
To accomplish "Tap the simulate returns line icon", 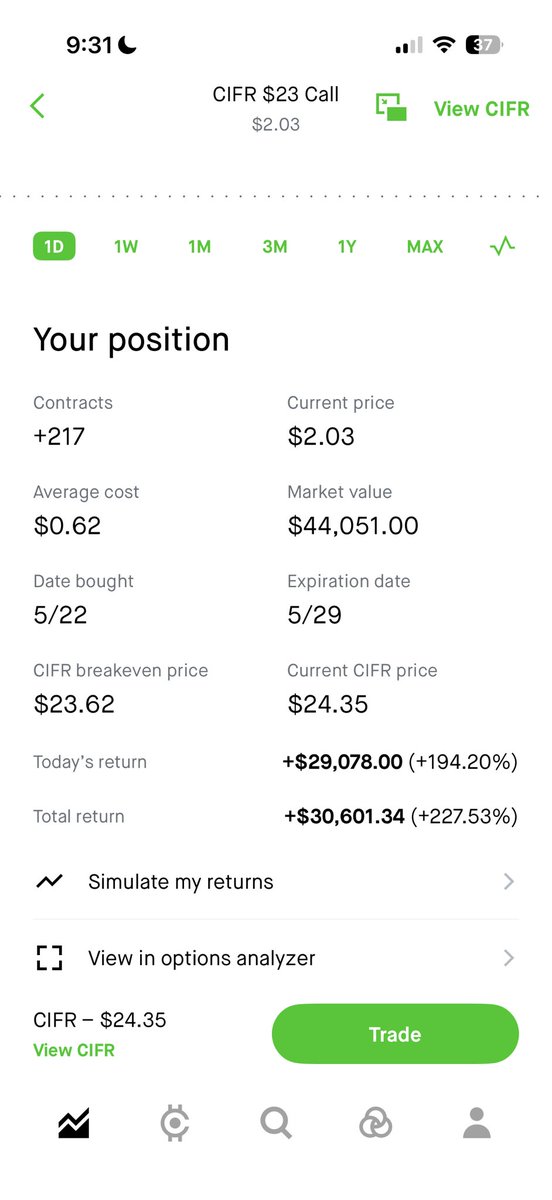I will (x=49, y=882).
